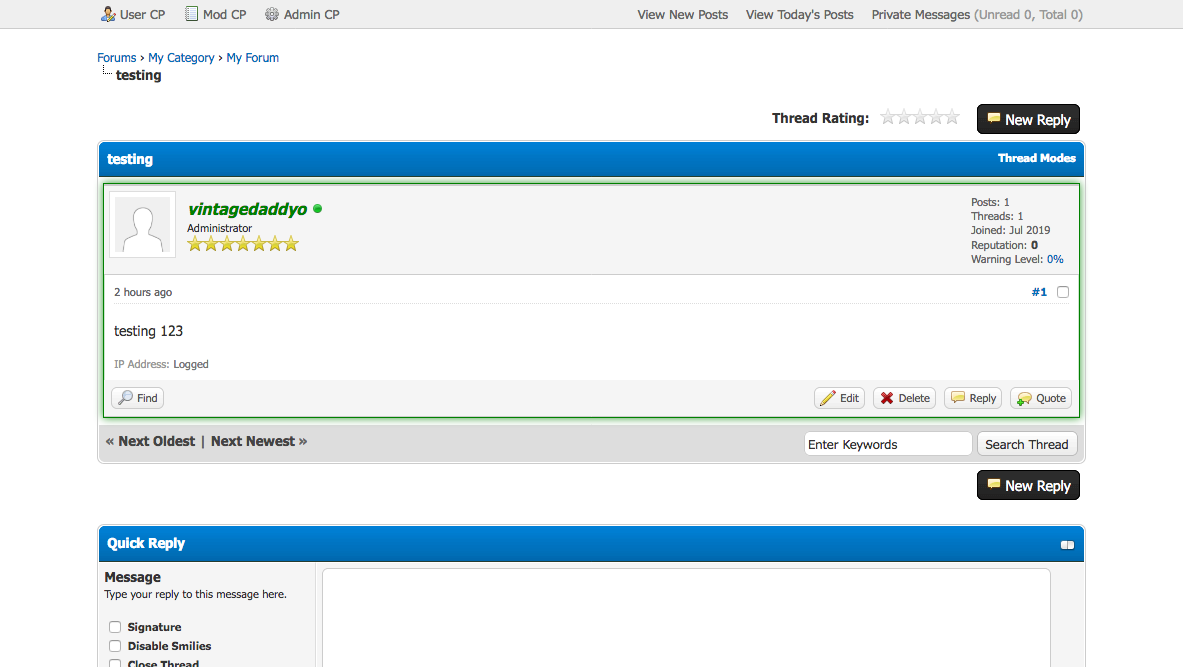Open View New Posts menu link

pos(682,15)
